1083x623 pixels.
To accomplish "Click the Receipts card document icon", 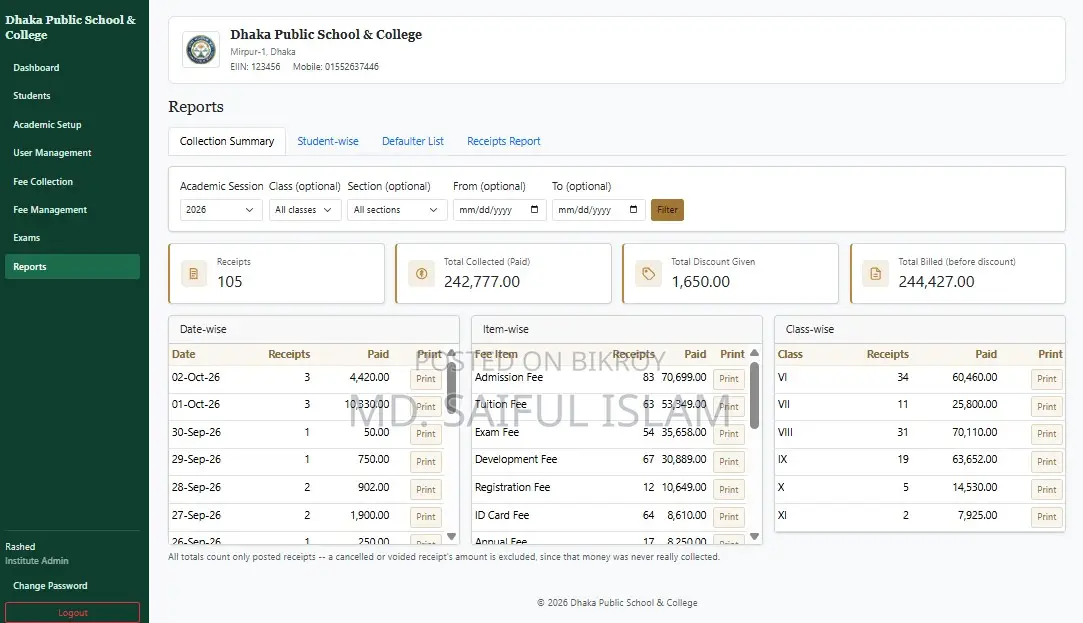I will (x=193, y=274).
